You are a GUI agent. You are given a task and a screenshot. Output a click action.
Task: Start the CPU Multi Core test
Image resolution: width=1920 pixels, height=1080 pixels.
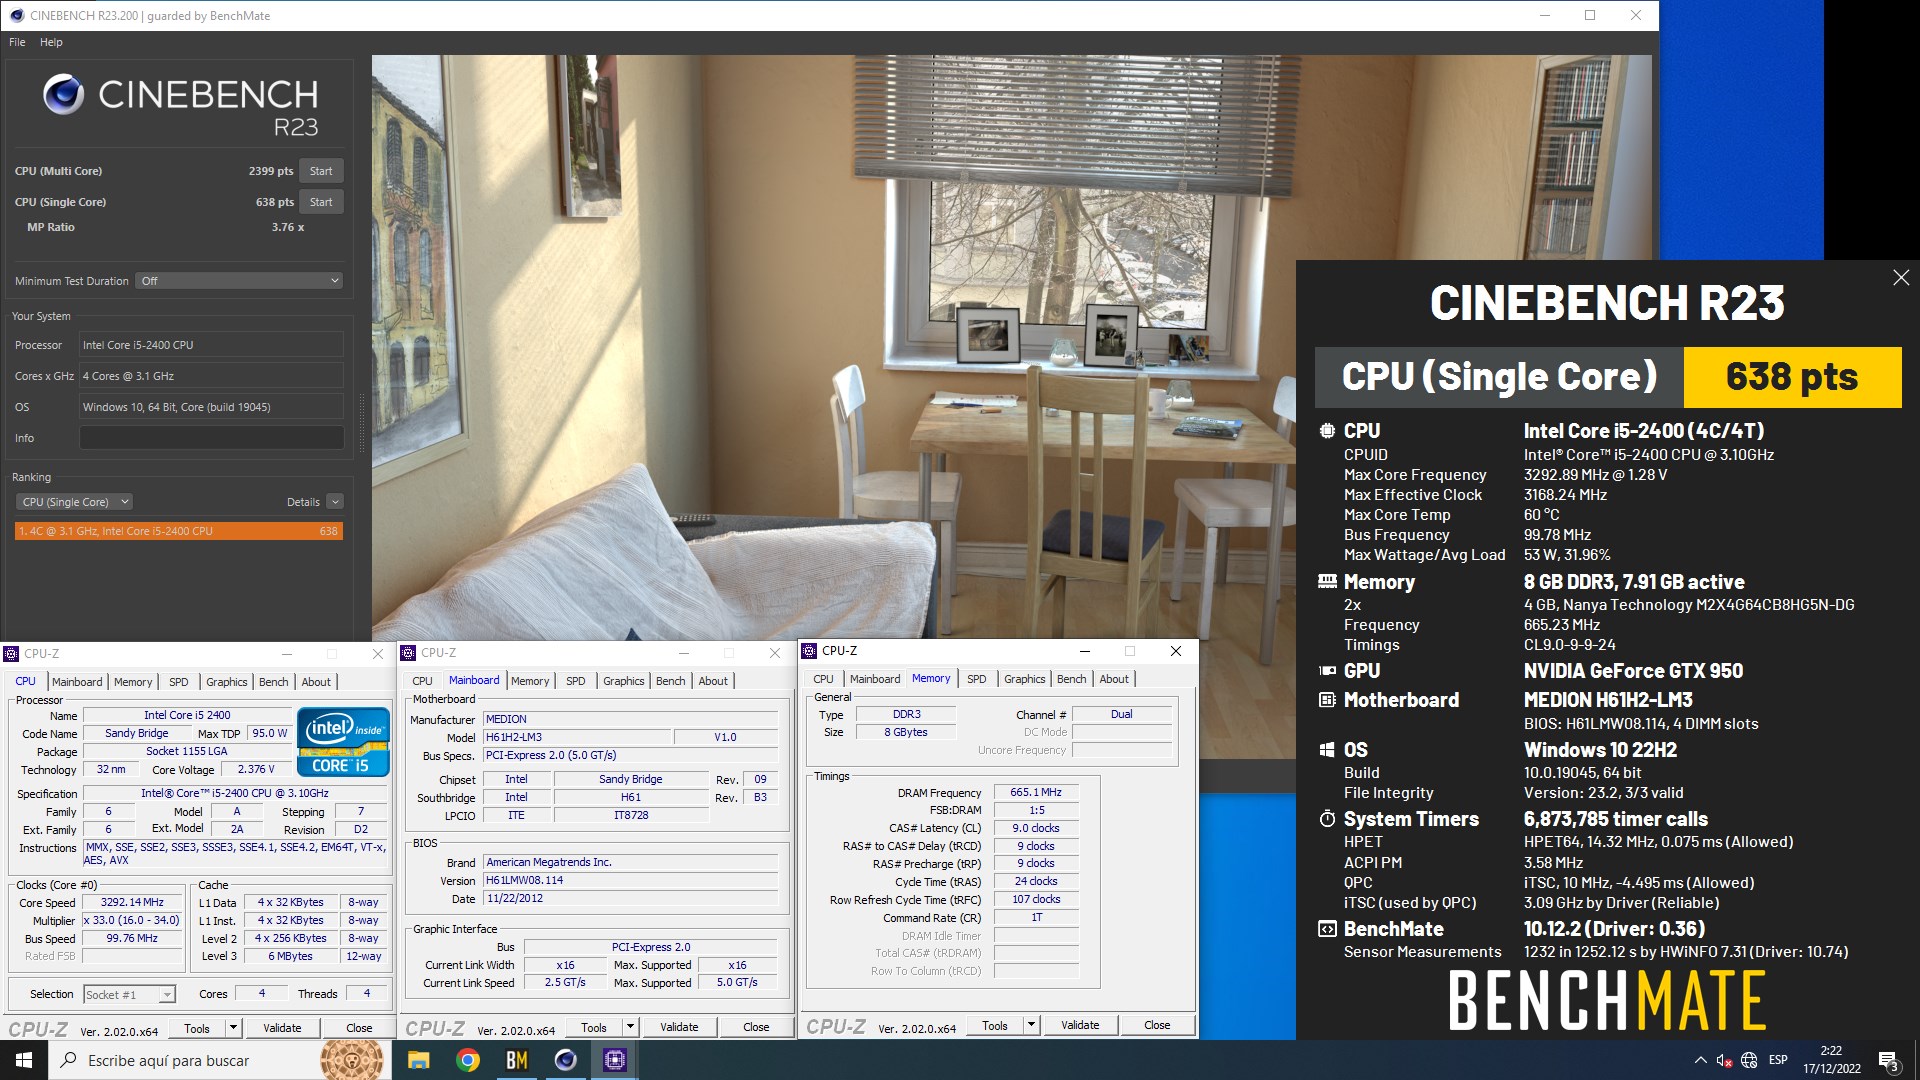coord(321,171)
